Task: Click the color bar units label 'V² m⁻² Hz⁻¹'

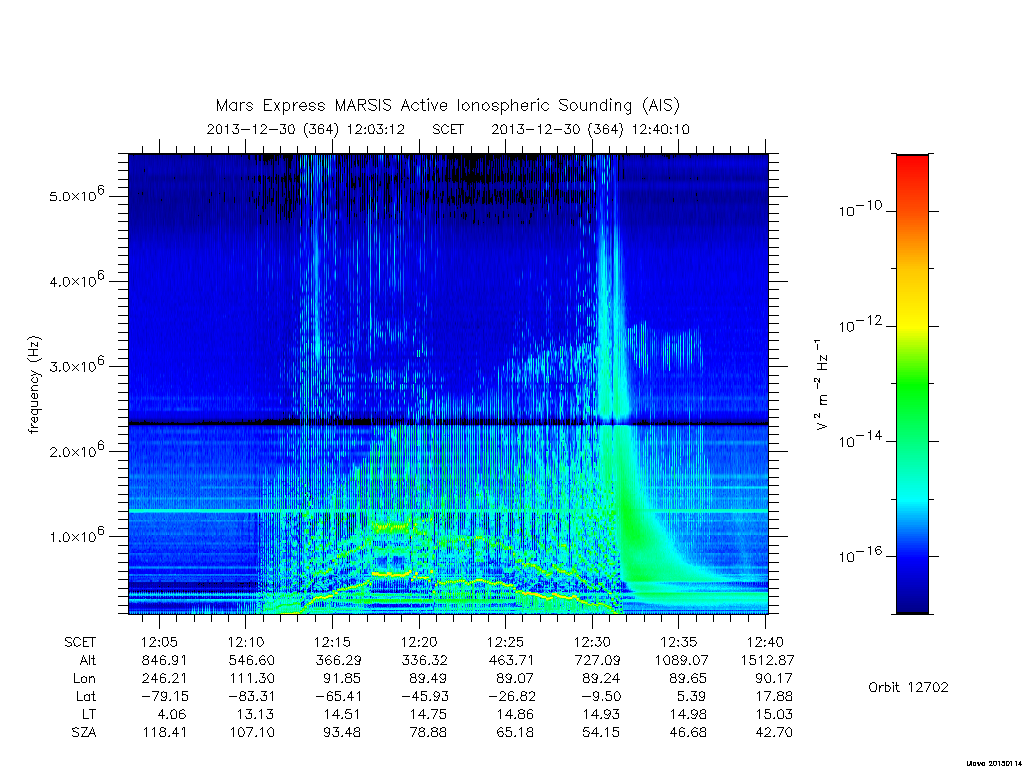Action: pos(822,385)
